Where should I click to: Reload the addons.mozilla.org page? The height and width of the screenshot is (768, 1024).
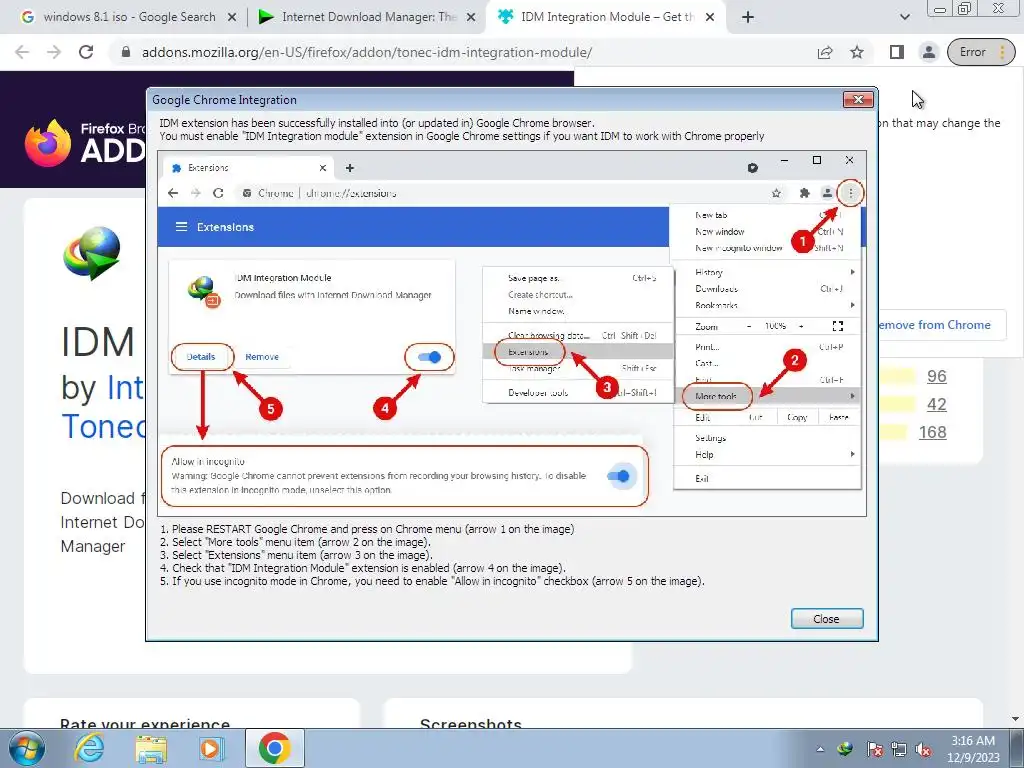click(x=86, y=52)
